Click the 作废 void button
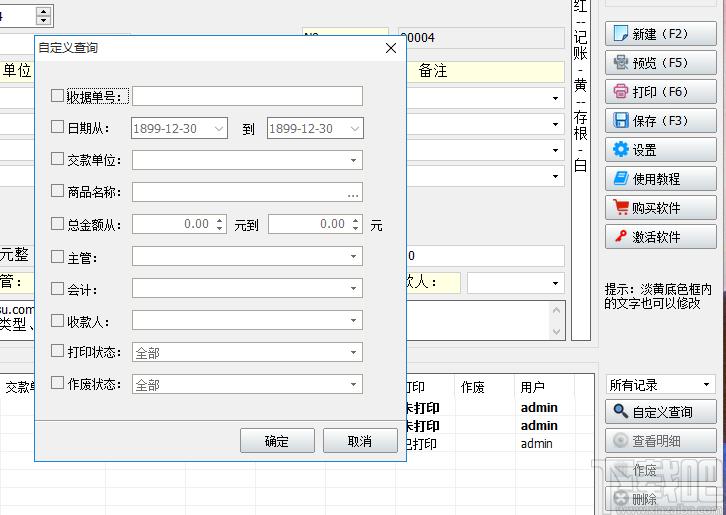The width and height of the screenshot is (726, 515). point(661,470)
